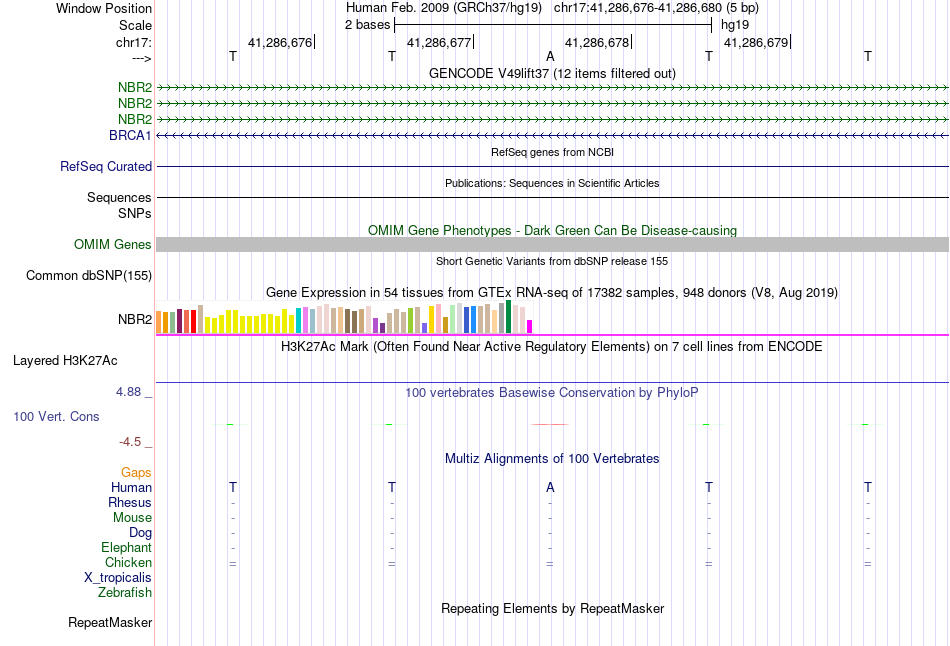Click the Elephant species label
Screen dimensions: 950x646
[127, 547]
